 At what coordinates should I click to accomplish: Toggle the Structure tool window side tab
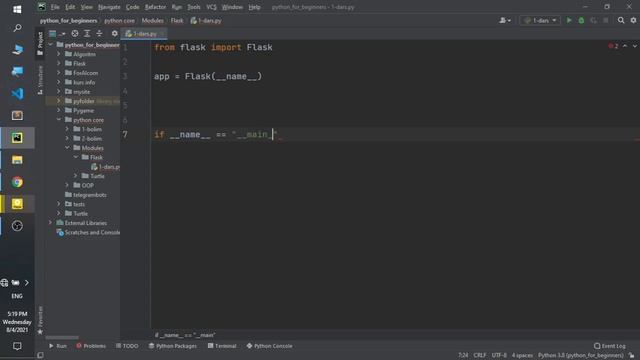40,80
